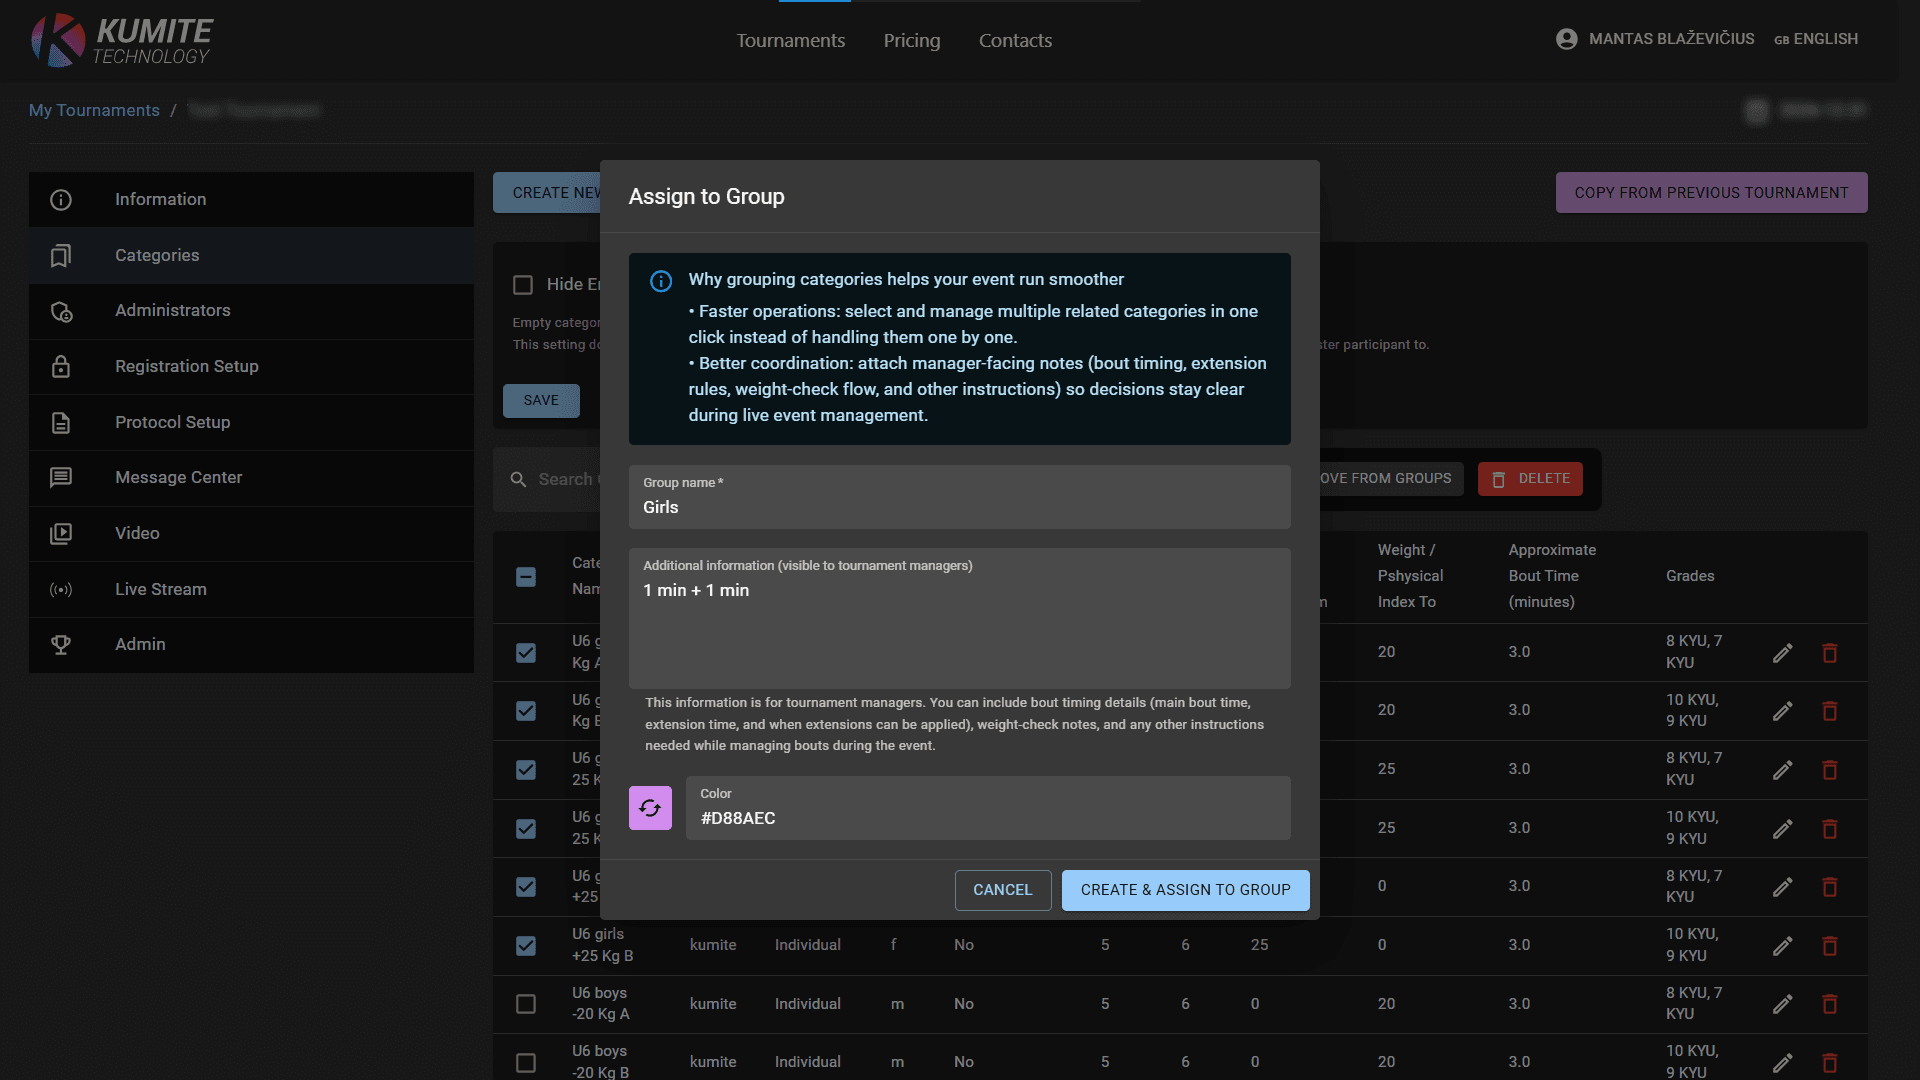Check the U6 boys -20 Kg A checkbox
Image resolution: width=1920 pixels, height=1080 pixels.
point(526,1004)
